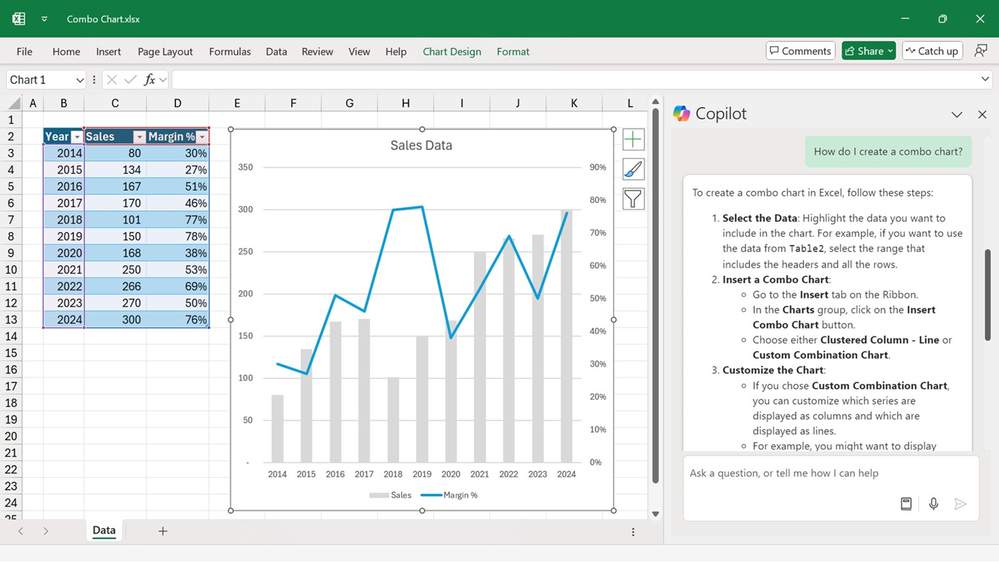Open Chart Filters funnel button

[x=633, y=200]
